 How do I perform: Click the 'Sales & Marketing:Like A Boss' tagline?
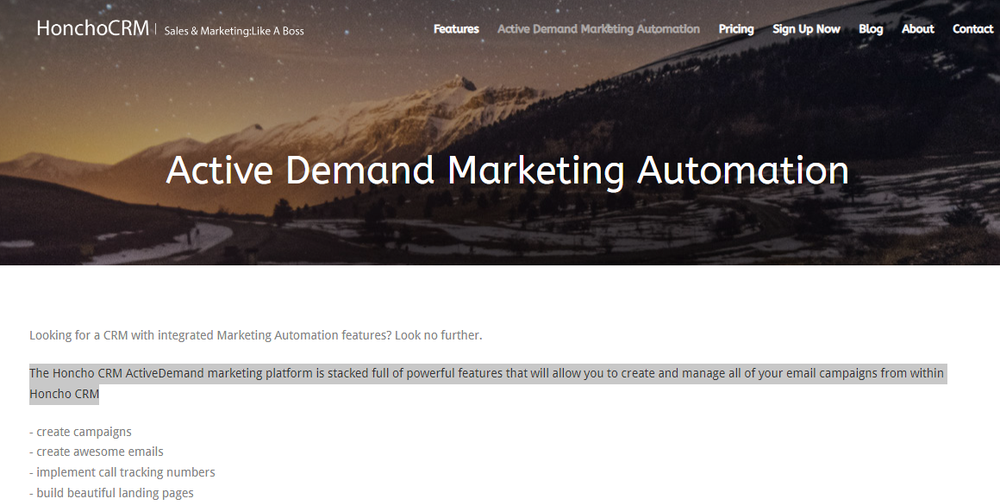234,31
